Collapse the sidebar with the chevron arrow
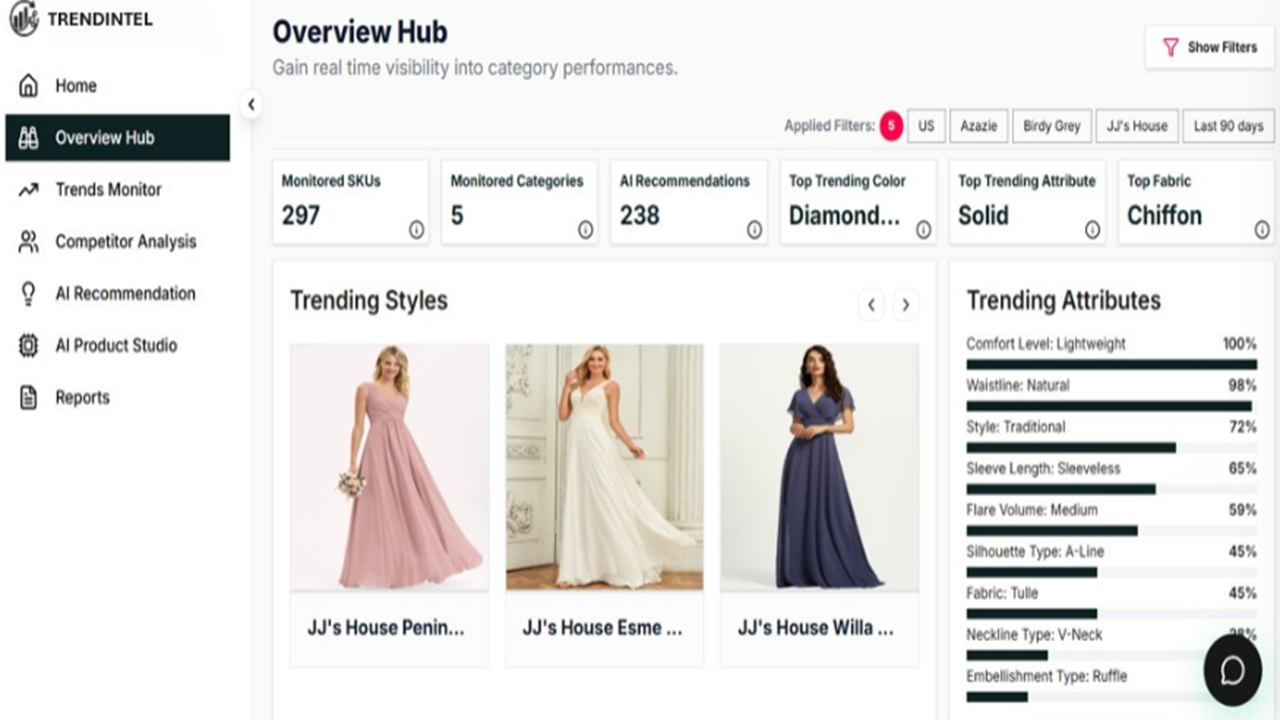Viewport: 1280px width, 720px height. coord(251,104)
